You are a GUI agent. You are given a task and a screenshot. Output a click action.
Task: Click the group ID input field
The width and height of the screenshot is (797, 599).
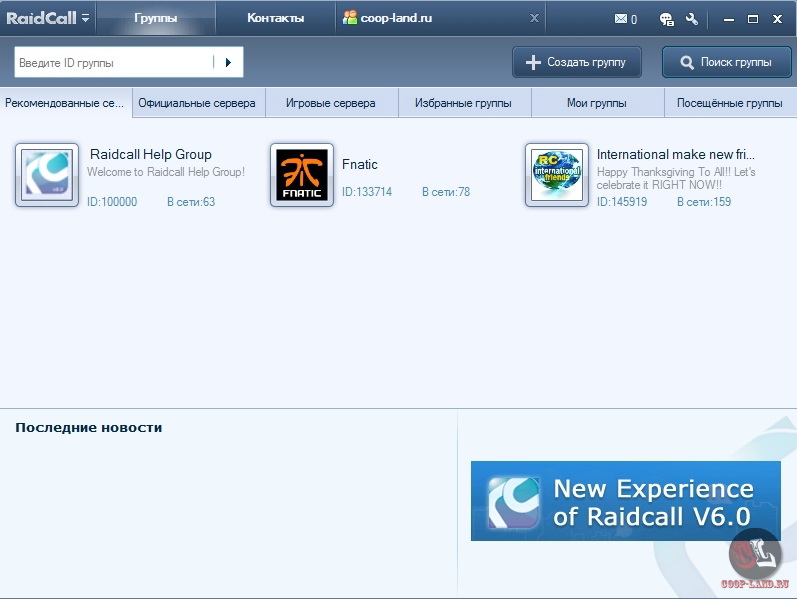tap(113, 62)
